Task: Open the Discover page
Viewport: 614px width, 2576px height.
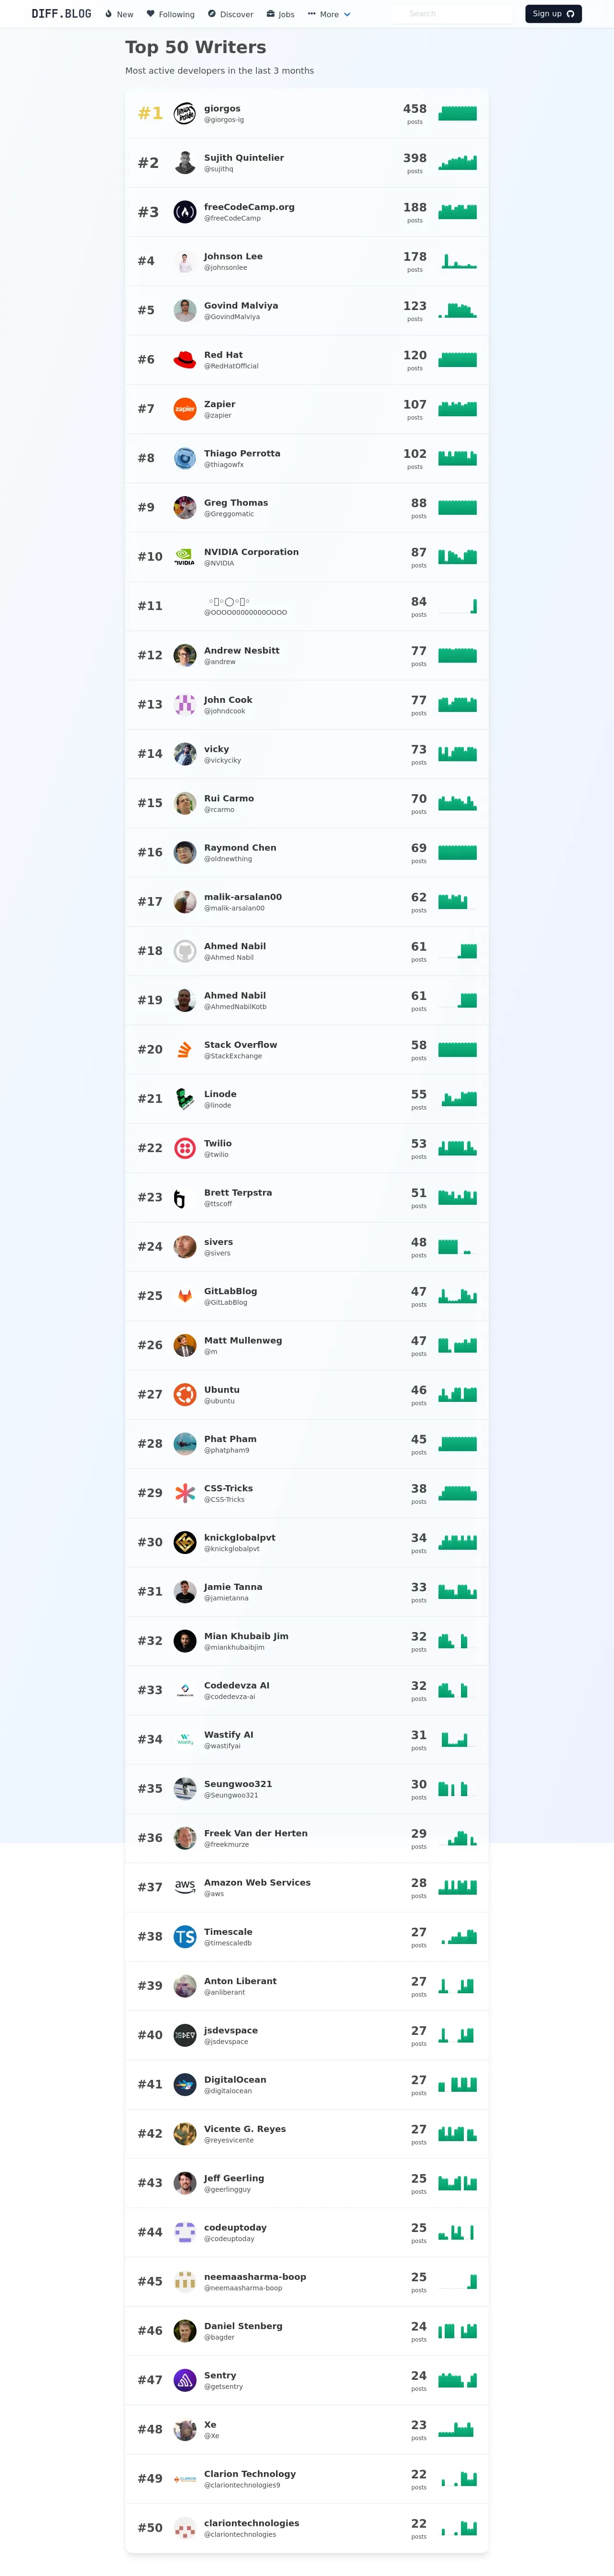Action: [230, 14]
